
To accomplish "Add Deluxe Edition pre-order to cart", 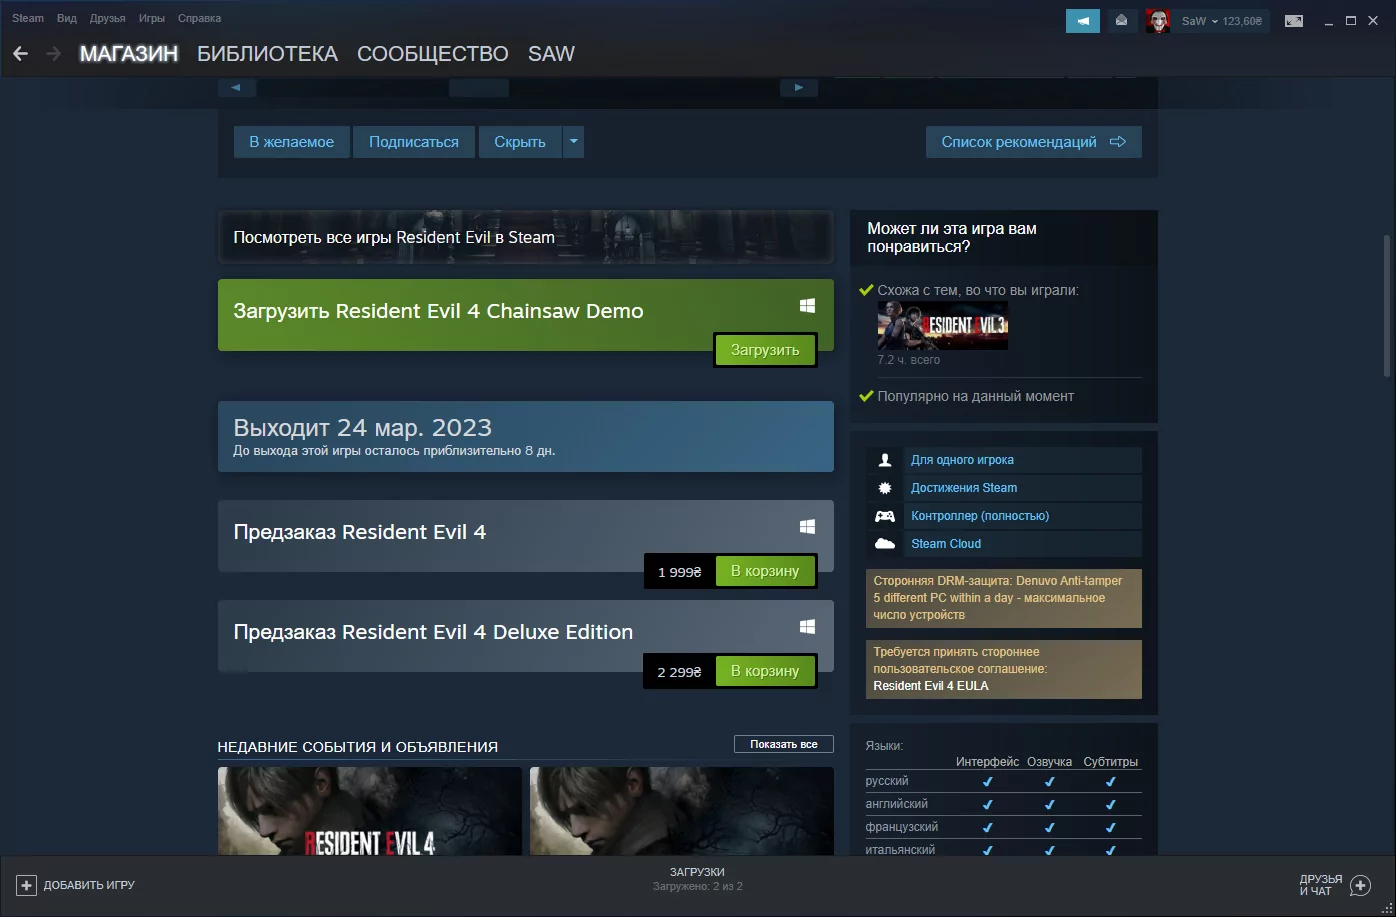I will pyautogui.click(x=765, y=671).
